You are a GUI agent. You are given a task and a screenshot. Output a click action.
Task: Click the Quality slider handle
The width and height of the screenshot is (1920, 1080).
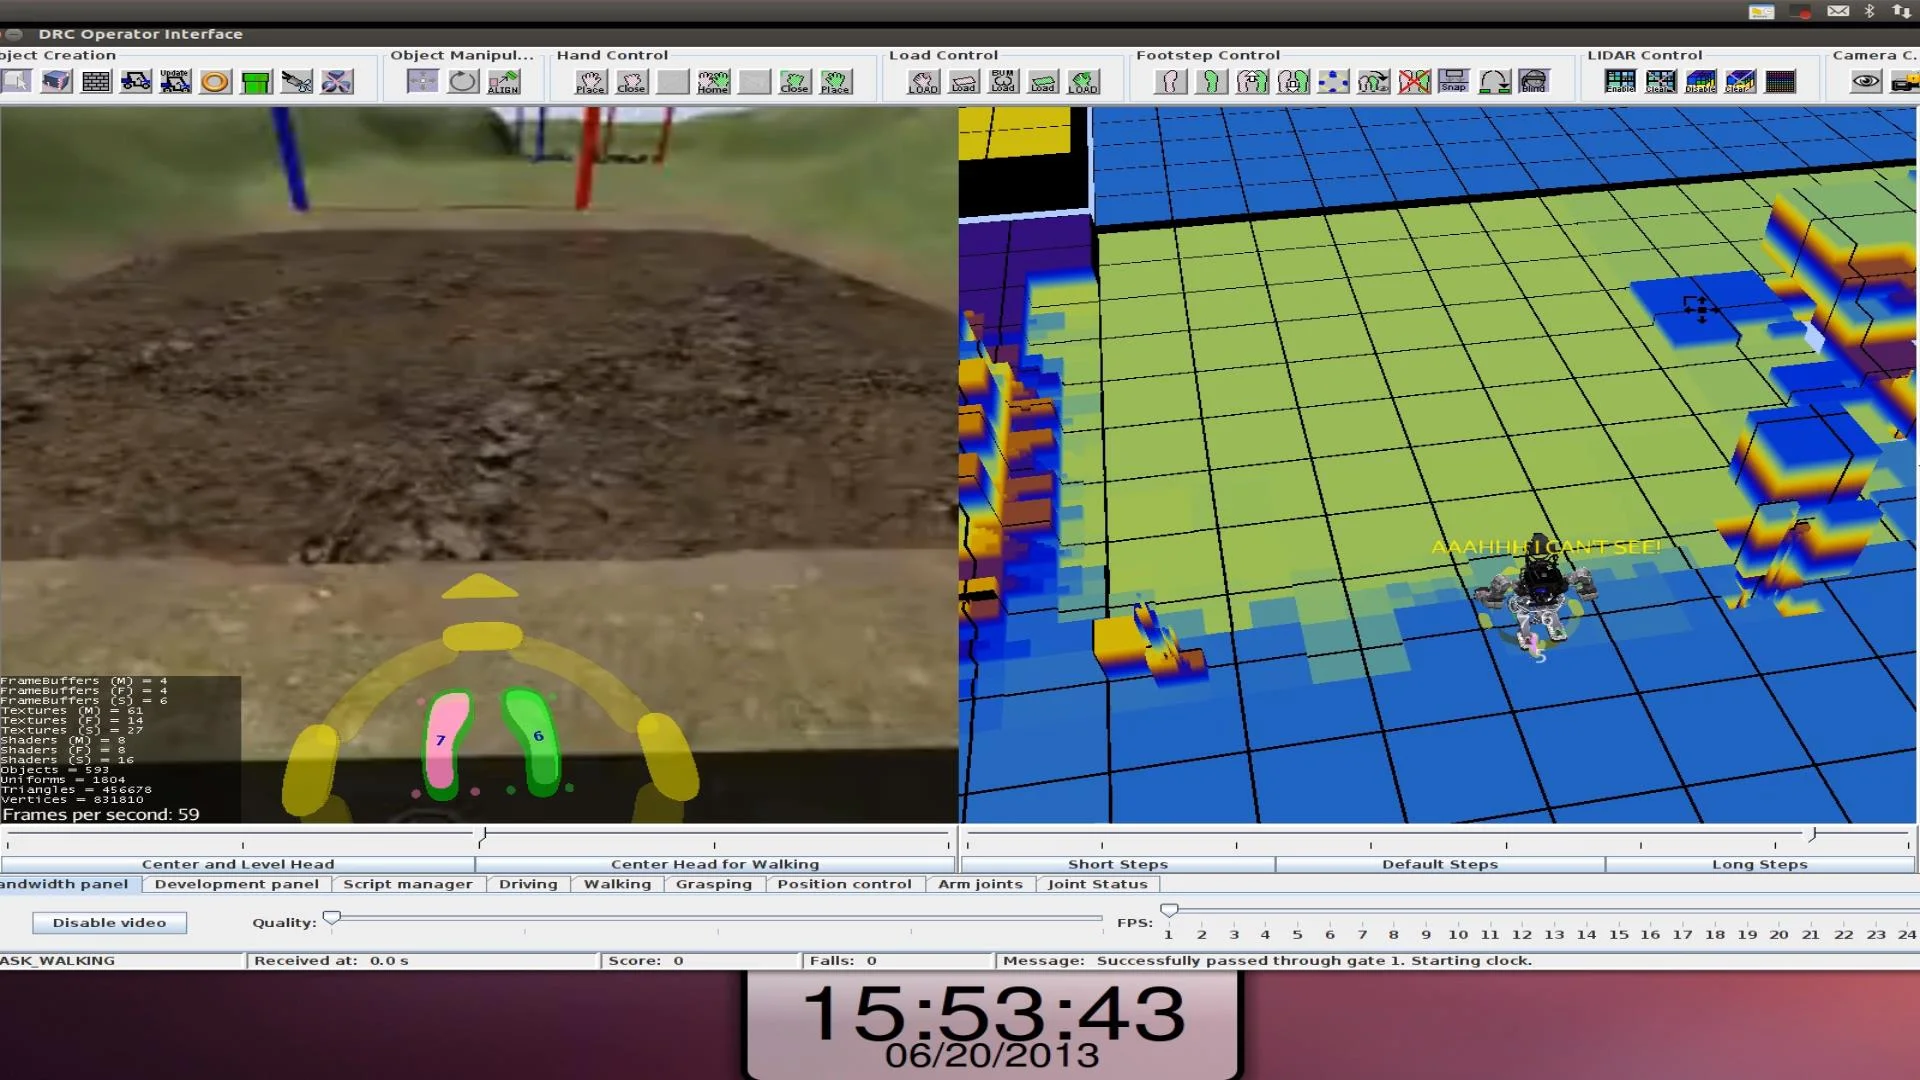(x=331, y=917)
